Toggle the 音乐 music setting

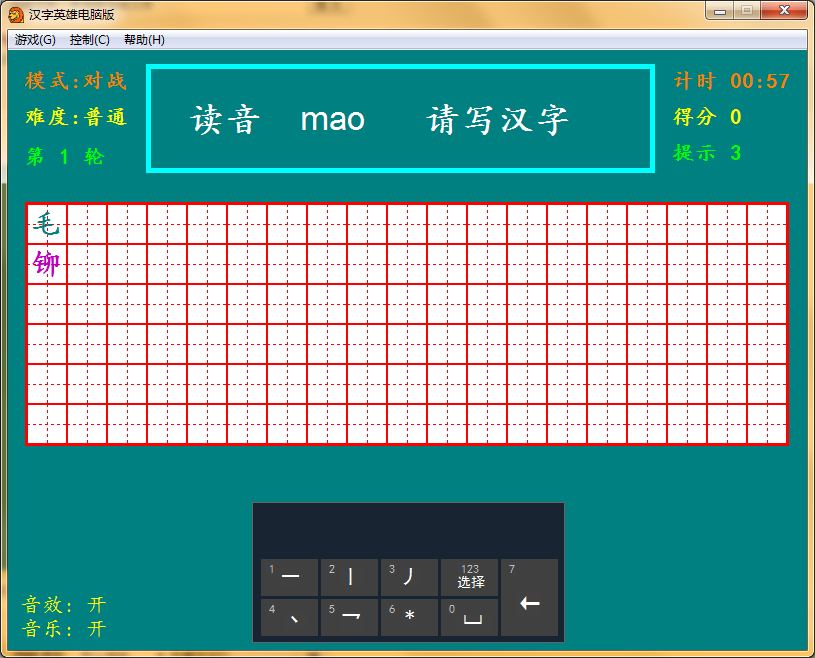(x=64, y=629)
